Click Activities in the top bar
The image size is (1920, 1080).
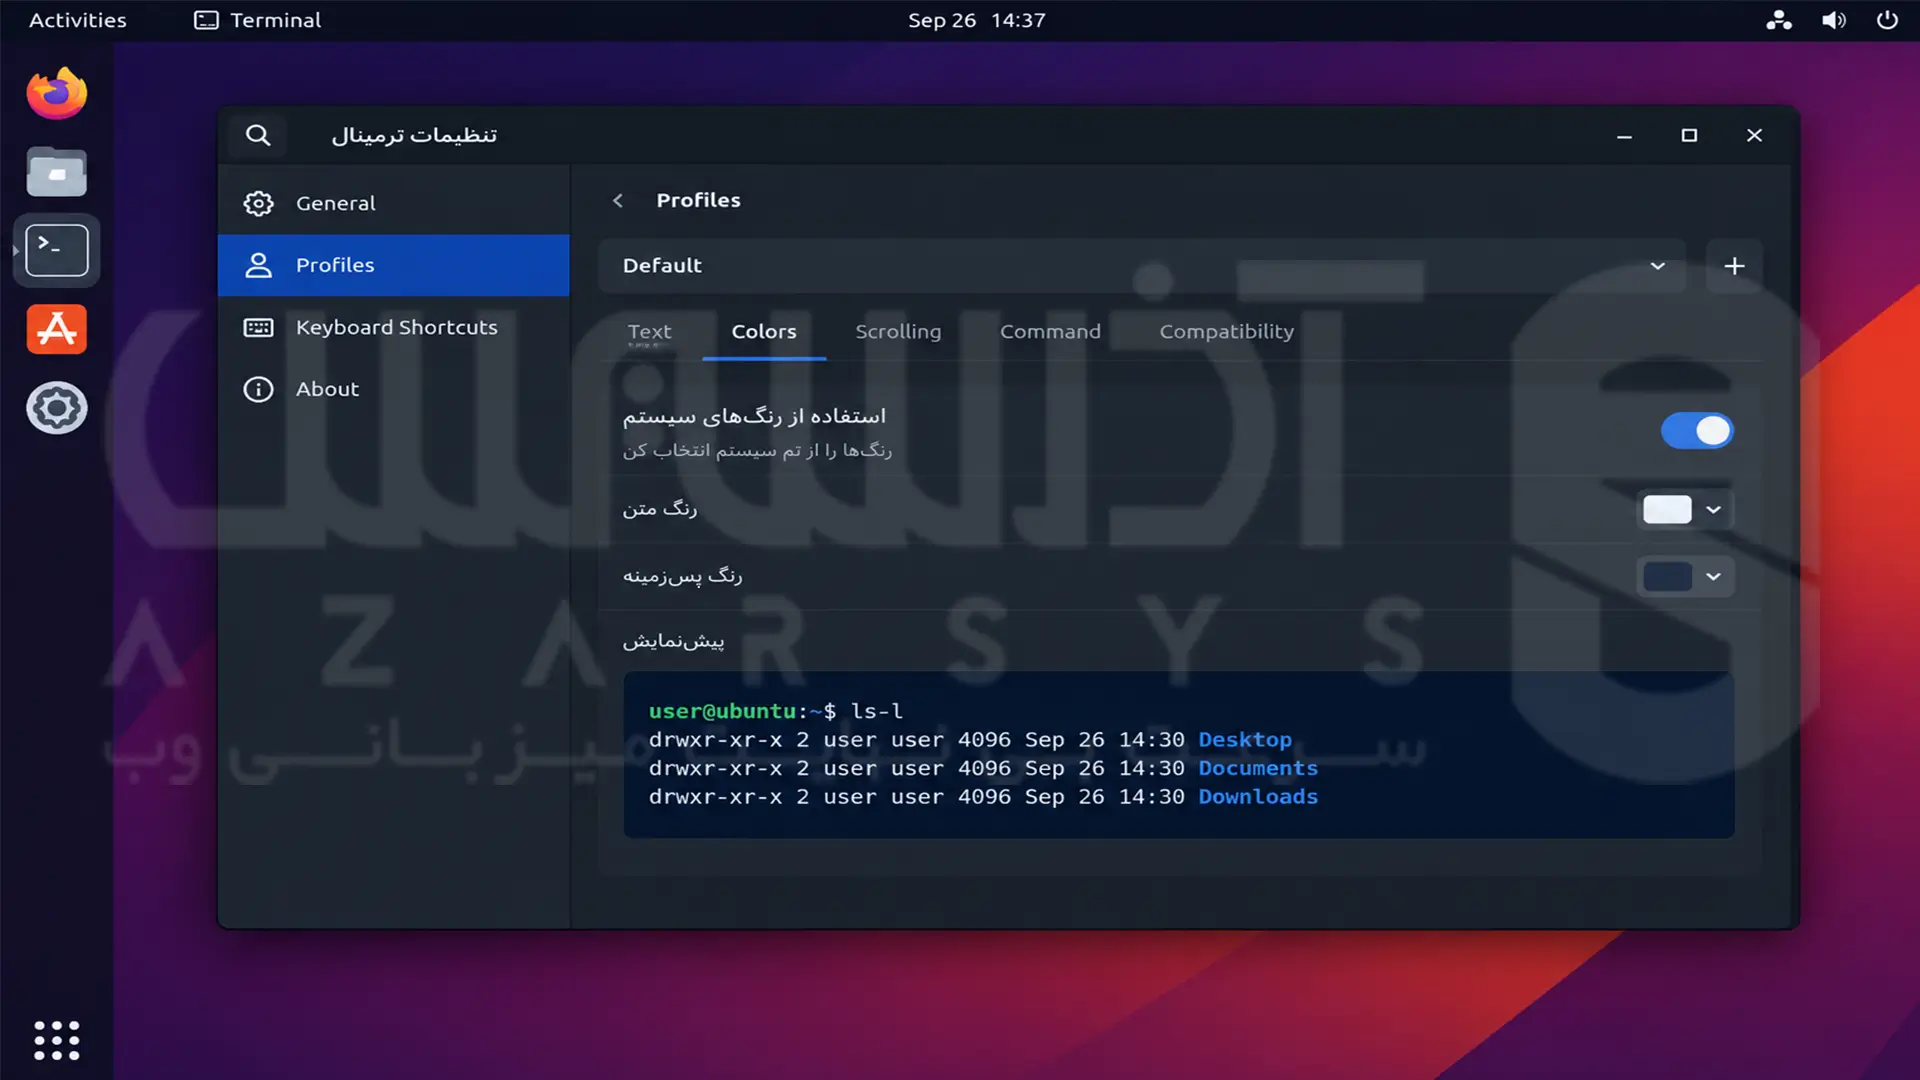[78, 20]
